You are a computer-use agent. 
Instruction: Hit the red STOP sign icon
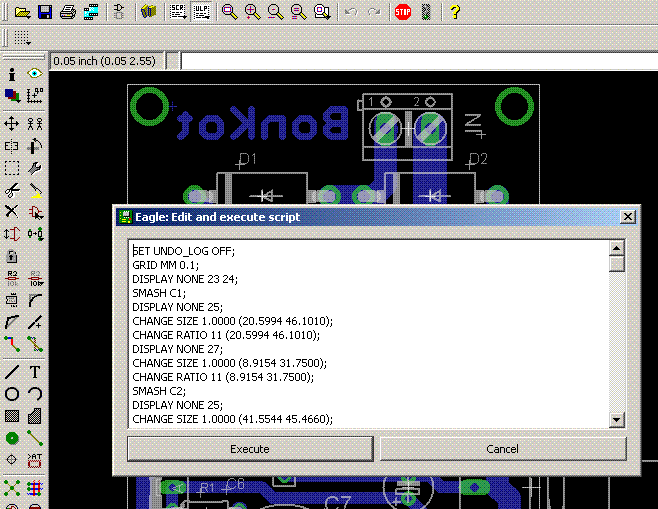pos(403,12)
